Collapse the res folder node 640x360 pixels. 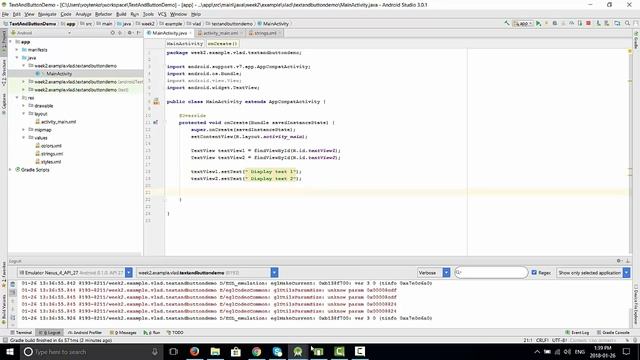coord(17,98)
